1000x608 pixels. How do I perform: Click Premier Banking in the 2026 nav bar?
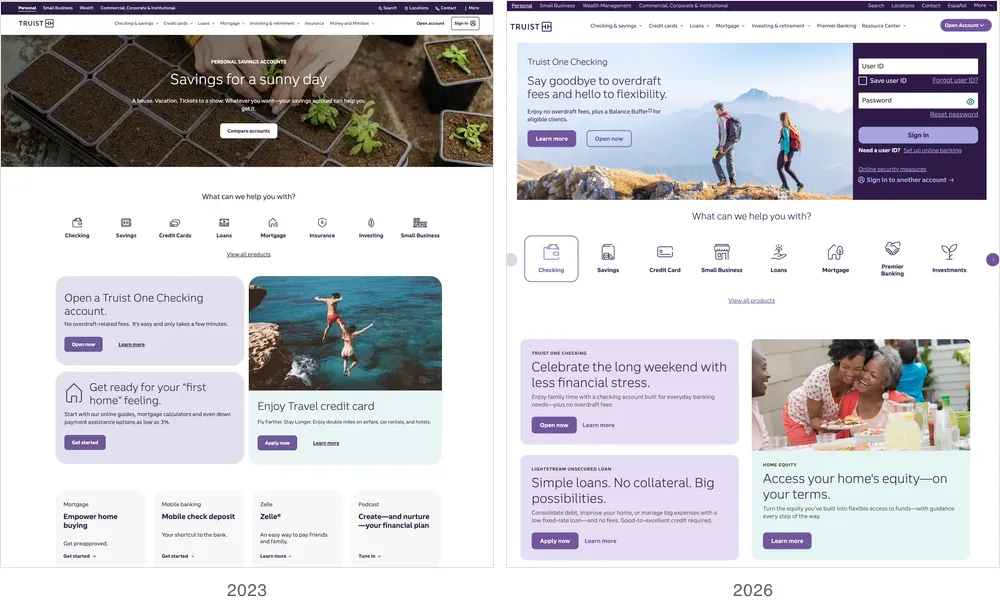(x=836, y=26)
